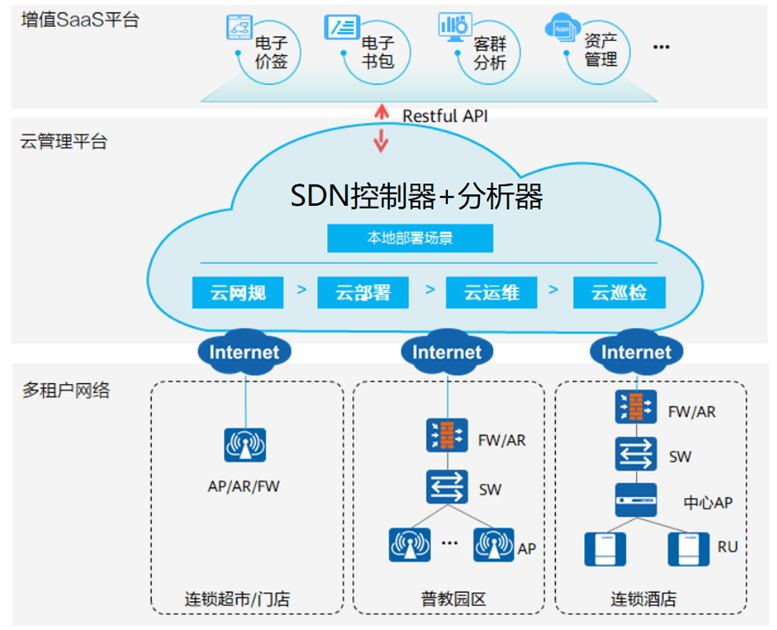Click the Internet cloud above 连锁超市/门店

pos(245,352)
